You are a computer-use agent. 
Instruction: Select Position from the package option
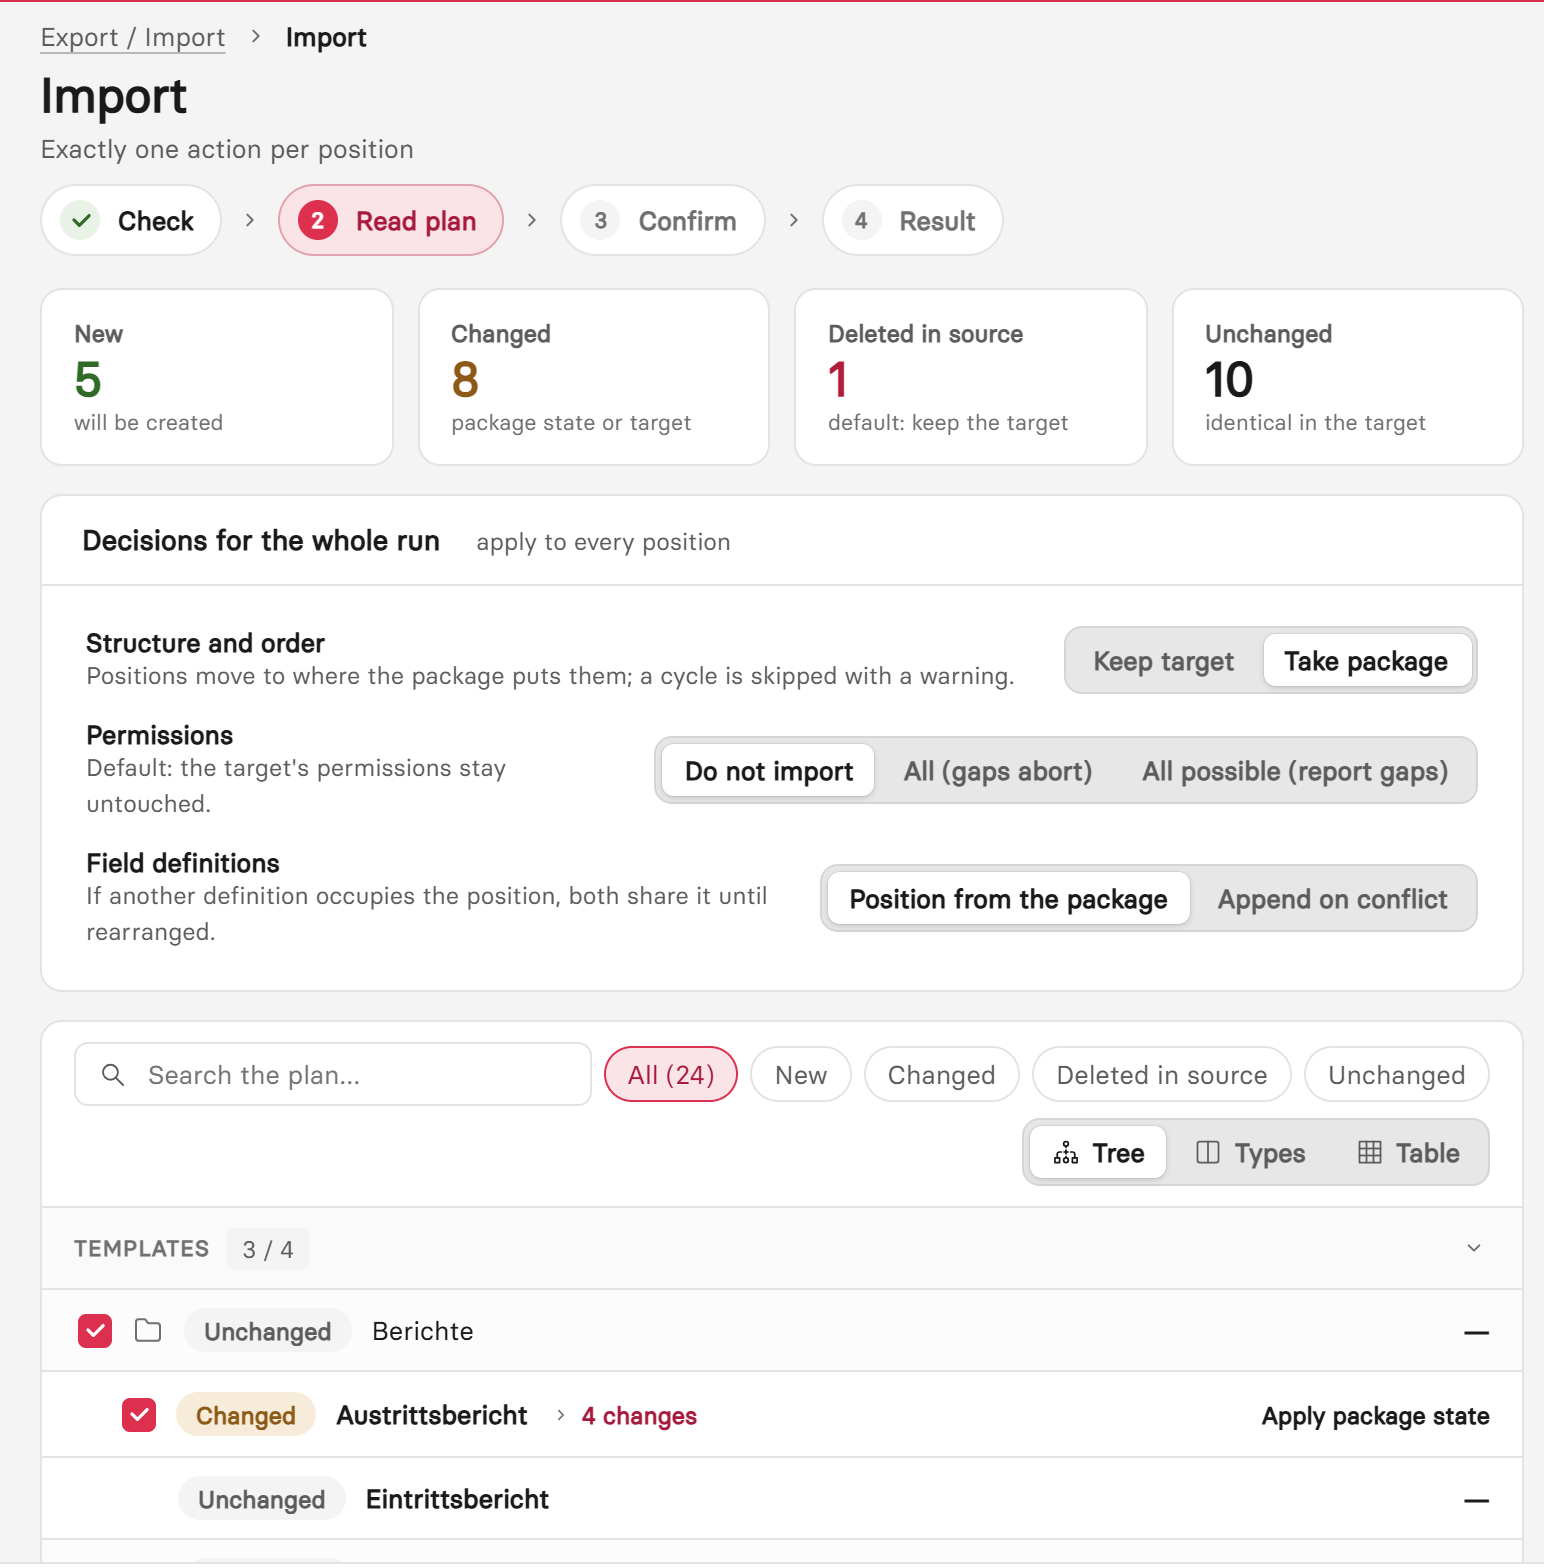click(x=1008, y=899)
